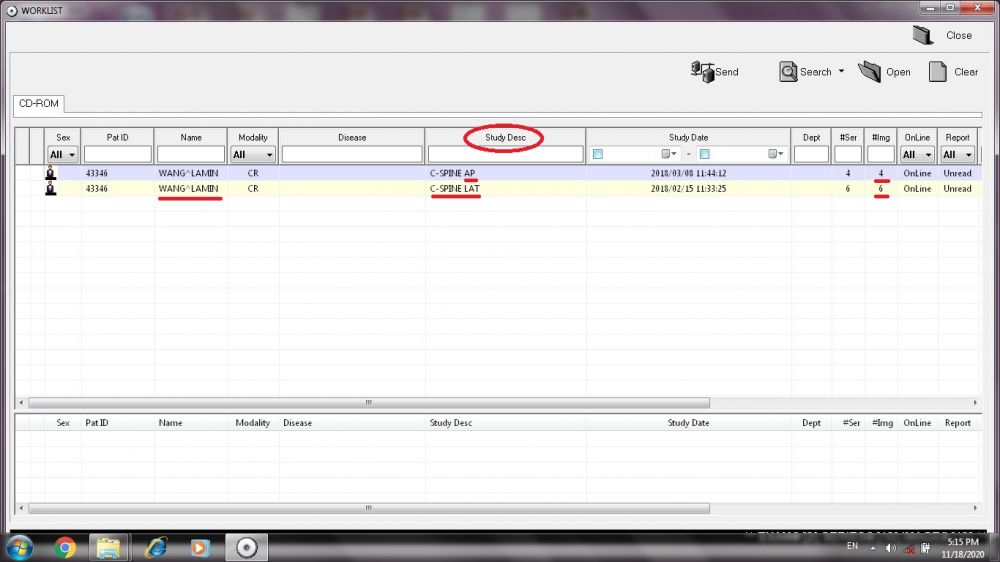
Task: Click the Clear page icon
Action: [x=937, y=71]
